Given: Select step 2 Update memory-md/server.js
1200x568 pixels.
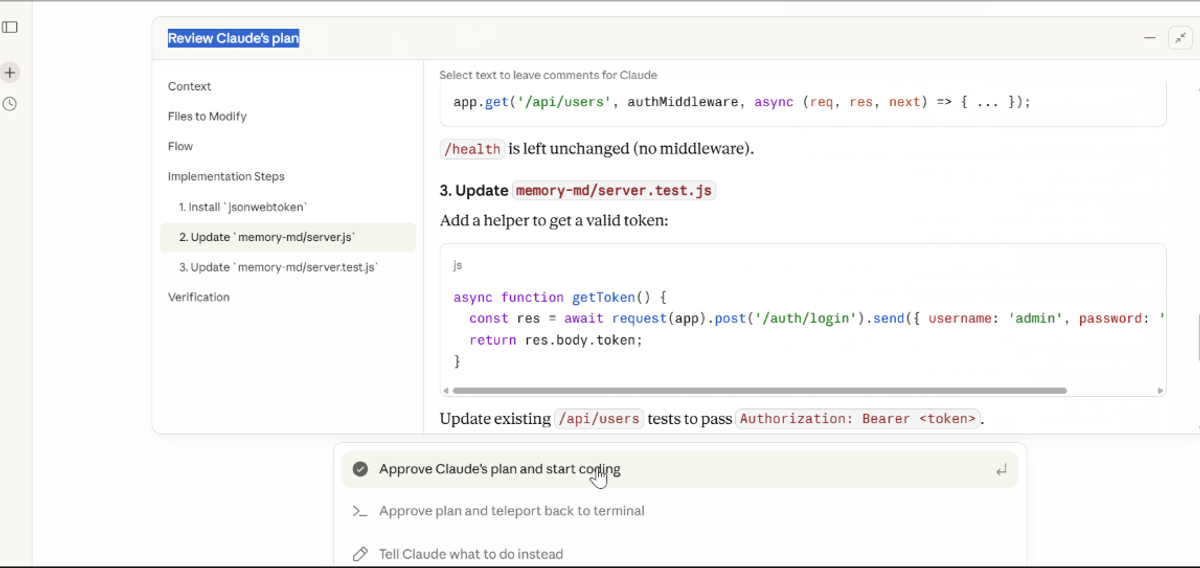Looking at the screenshot, I should [x=288, y=237].
